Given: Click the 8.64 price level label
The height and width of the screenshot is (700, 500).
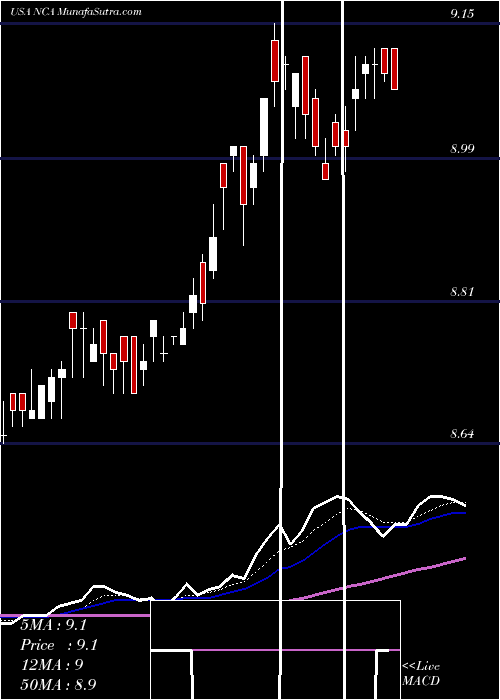Looking at the screenshot, I should [x=462, y=433].
